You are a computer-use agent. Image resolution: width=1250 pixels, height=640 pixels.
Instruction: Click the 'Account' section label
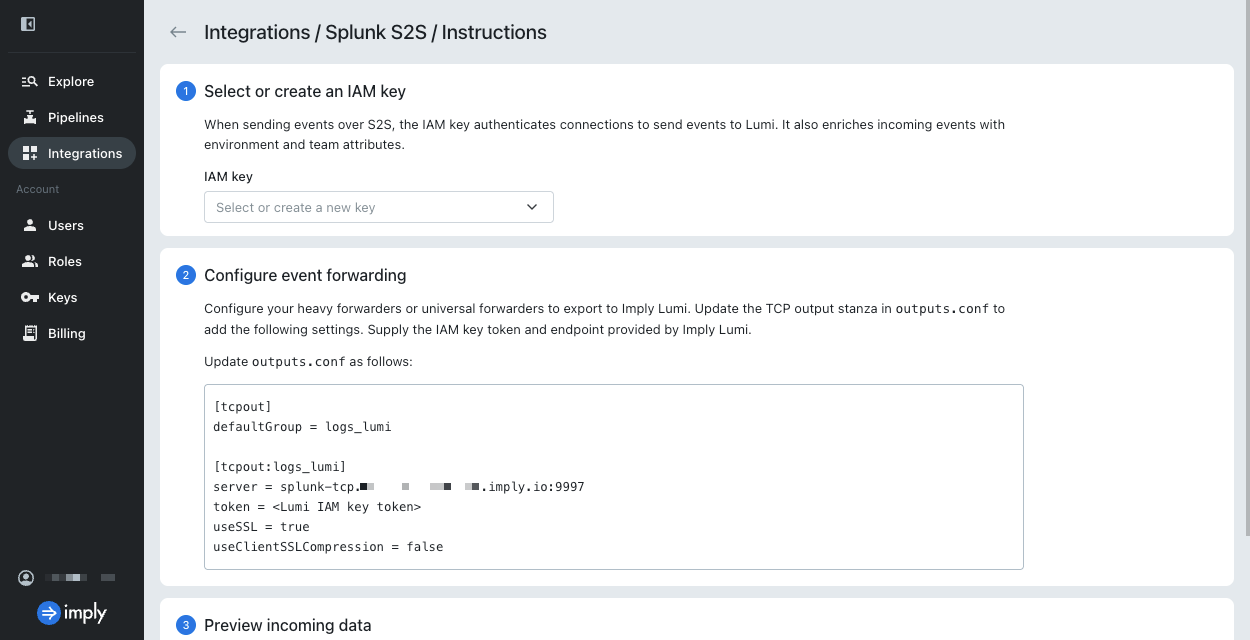[38, 189]
